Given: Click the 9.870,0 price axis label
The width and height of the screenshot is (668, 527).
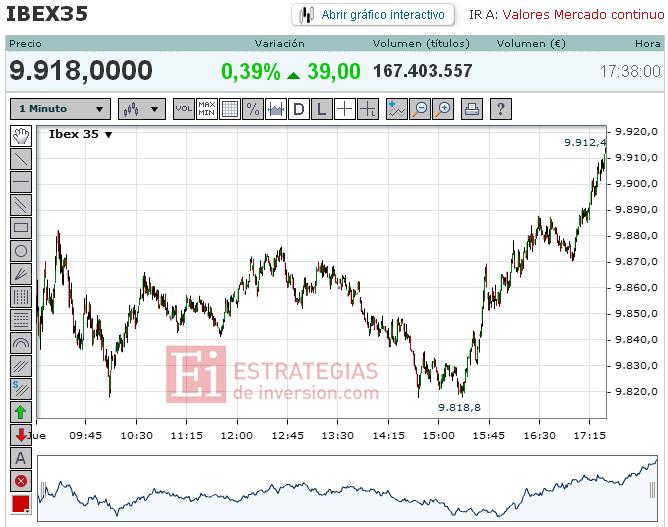Looking at the screenshot, I should (x=636, y=262).
